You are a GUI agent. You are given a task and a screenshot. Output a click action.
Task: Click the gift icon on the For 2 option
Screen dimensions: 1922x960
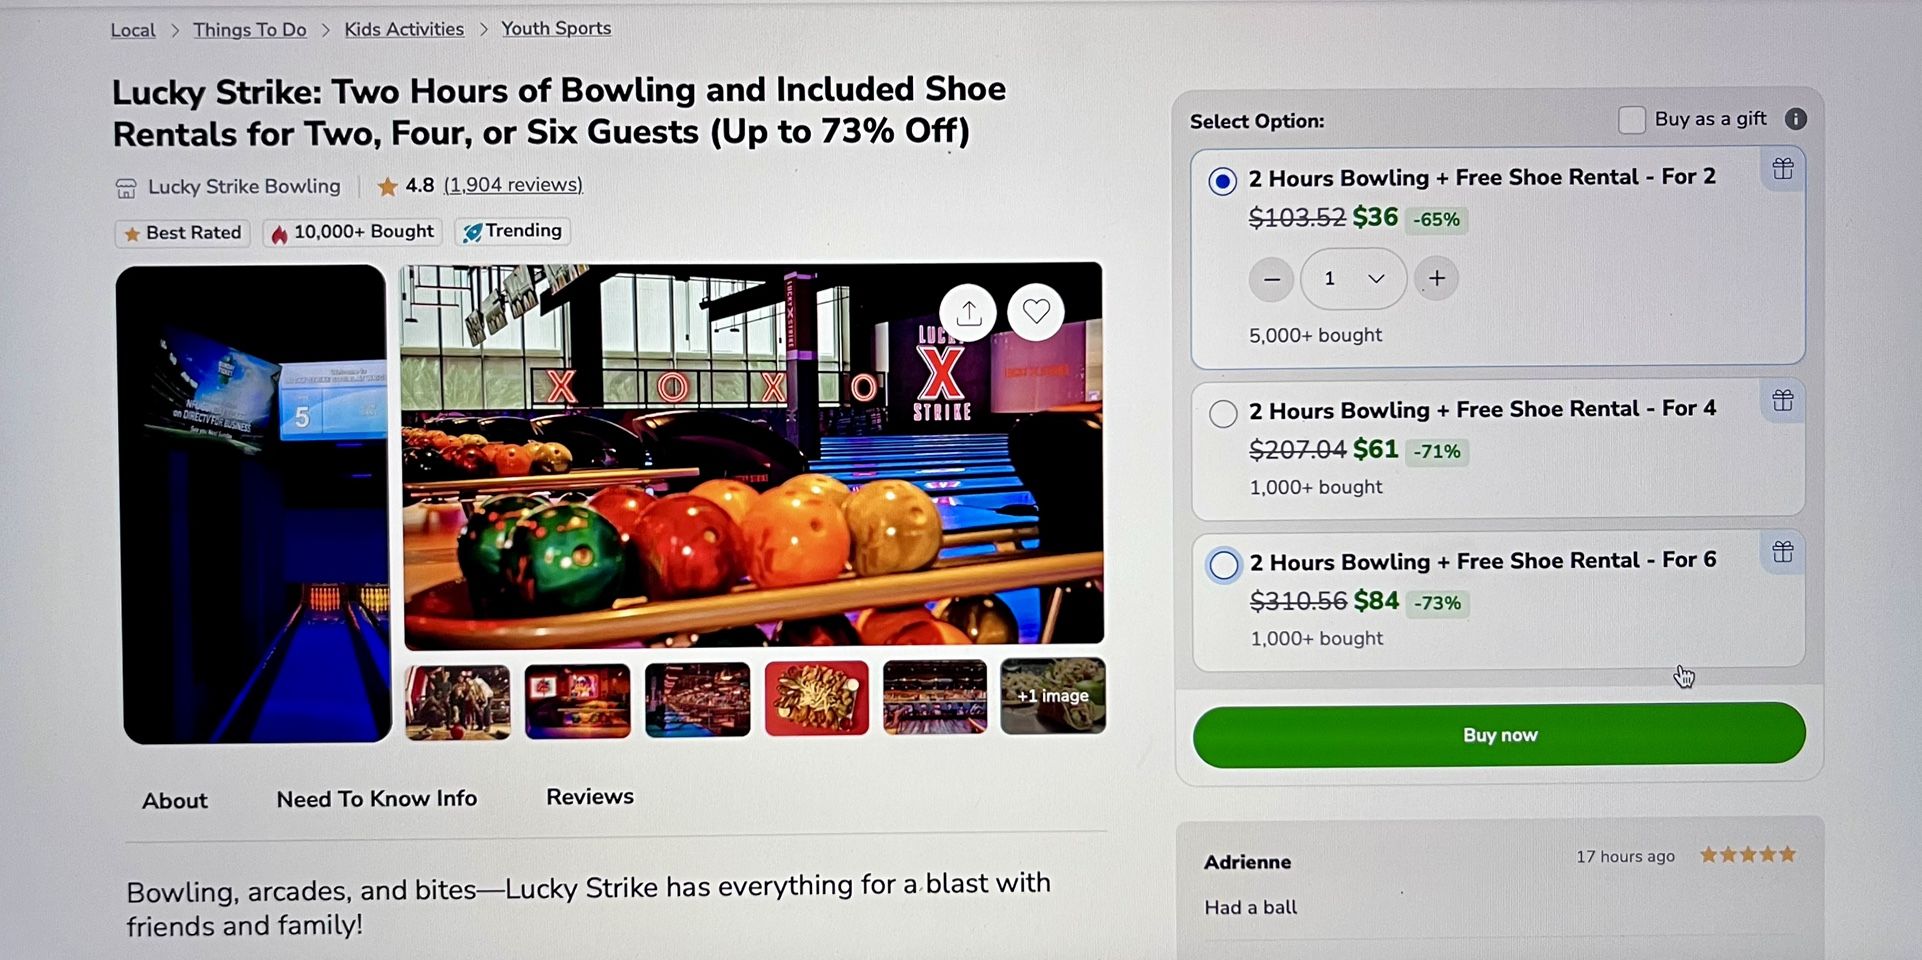pyautogui.click(x=1782, y=170)
